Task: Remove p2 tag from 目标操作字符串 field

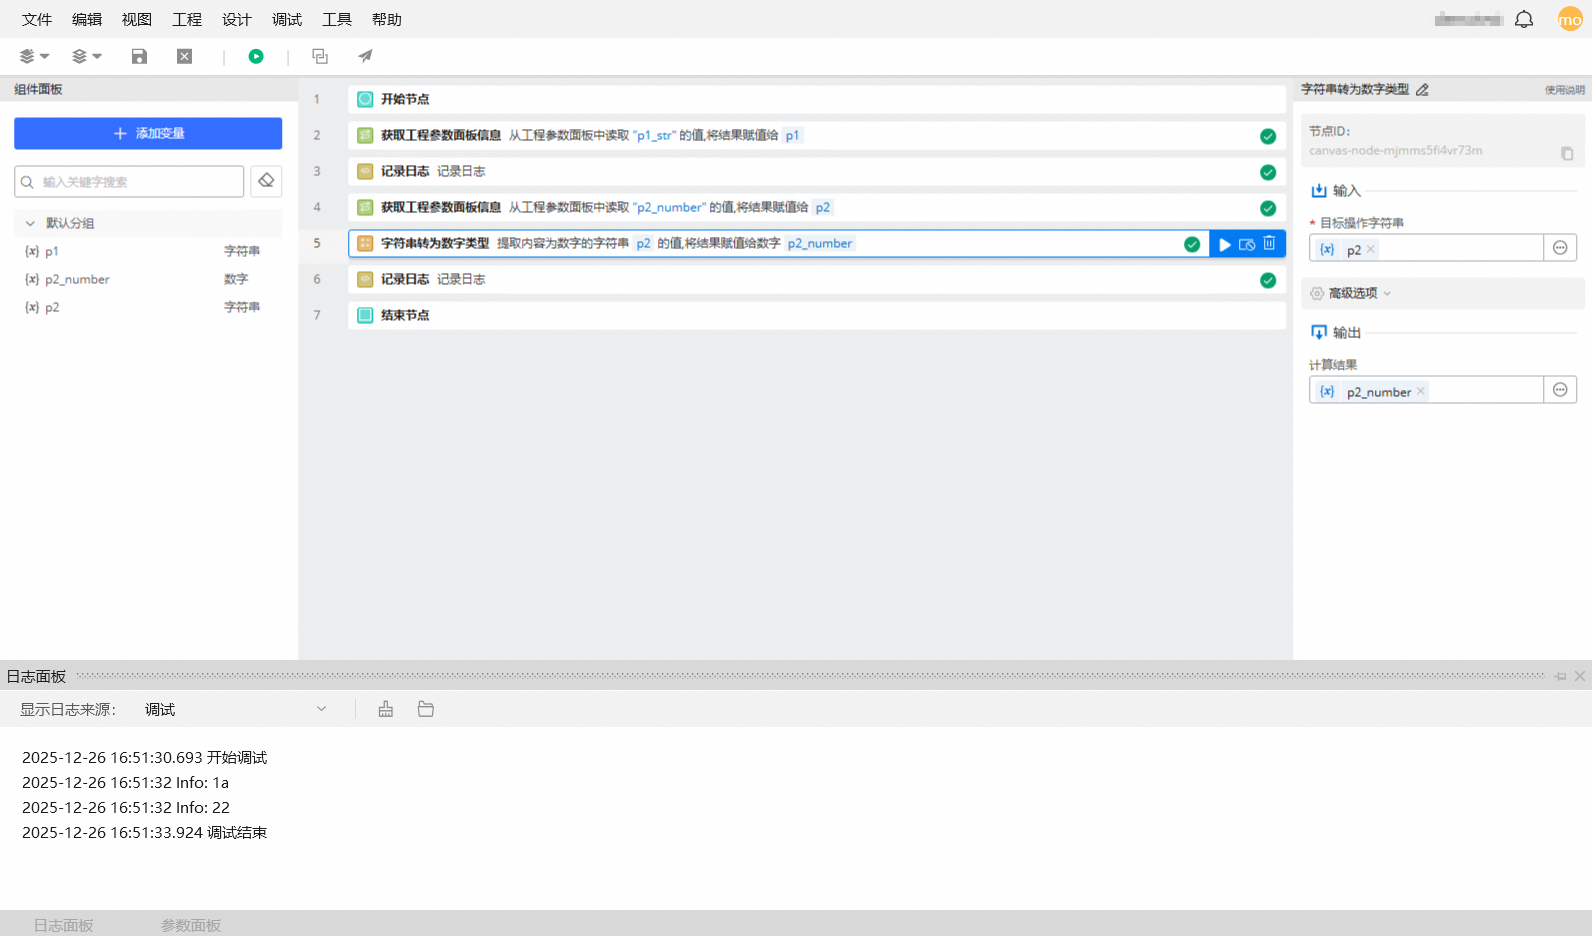Action: pos(1371,249)
